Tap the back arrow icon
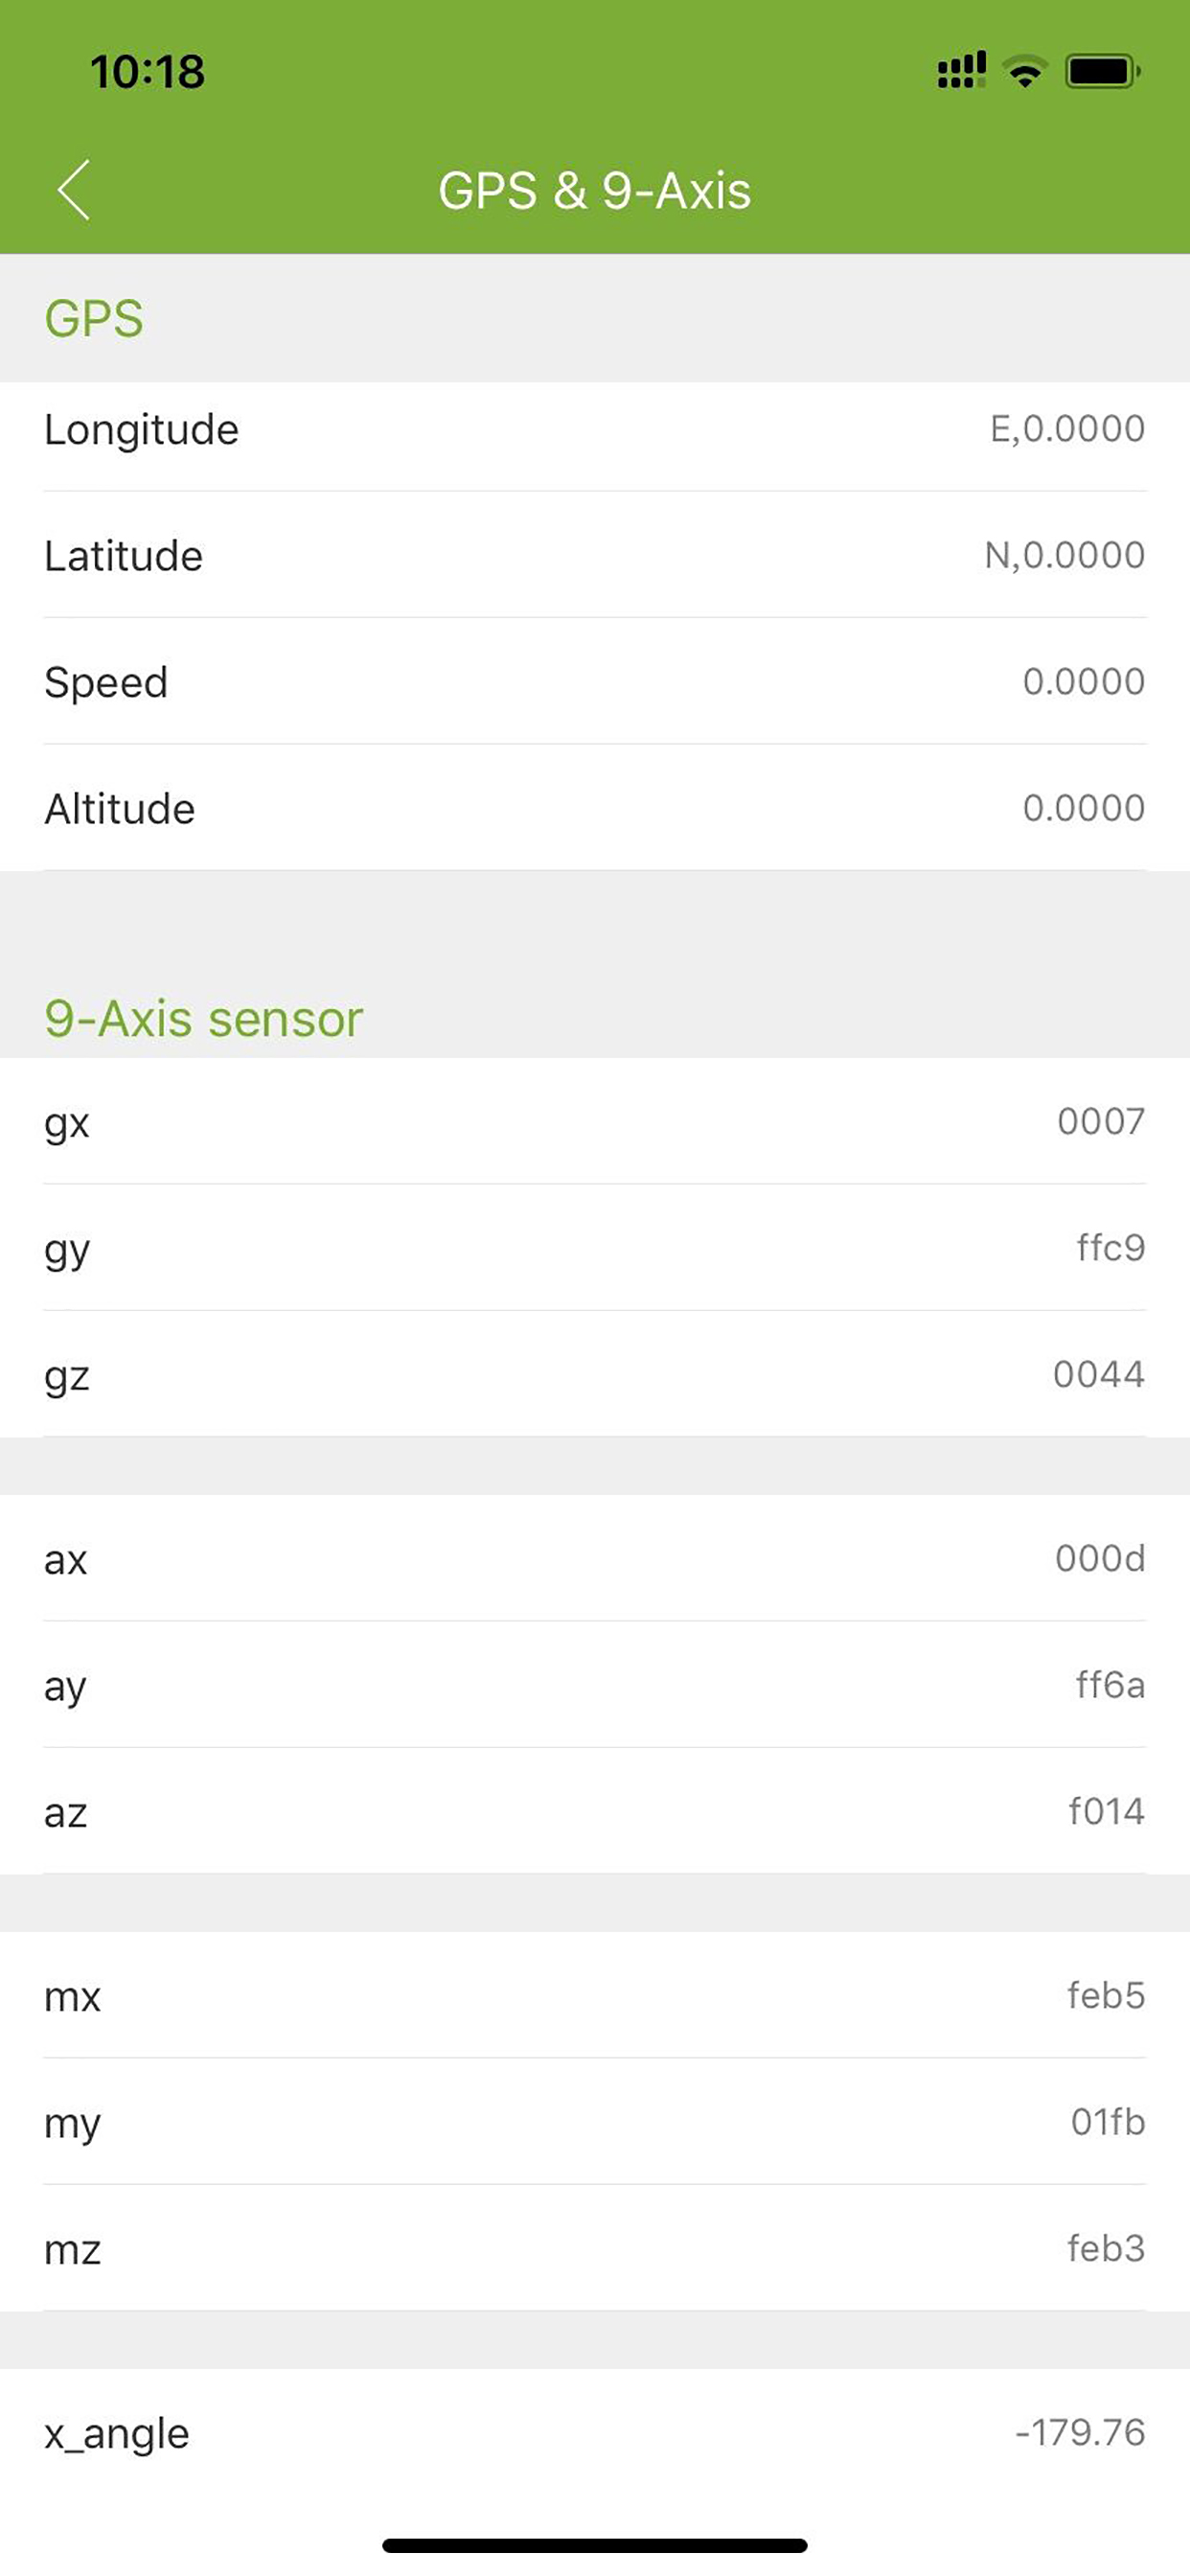Screen dimensions: 1190x2576 74,189
